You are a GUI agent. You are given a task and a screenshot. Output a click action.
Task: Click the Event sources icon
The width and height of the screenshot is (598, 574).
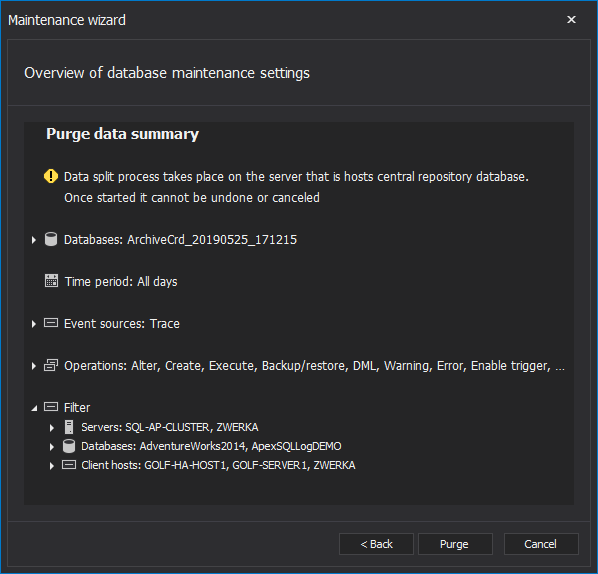click(x=51, y=323)
